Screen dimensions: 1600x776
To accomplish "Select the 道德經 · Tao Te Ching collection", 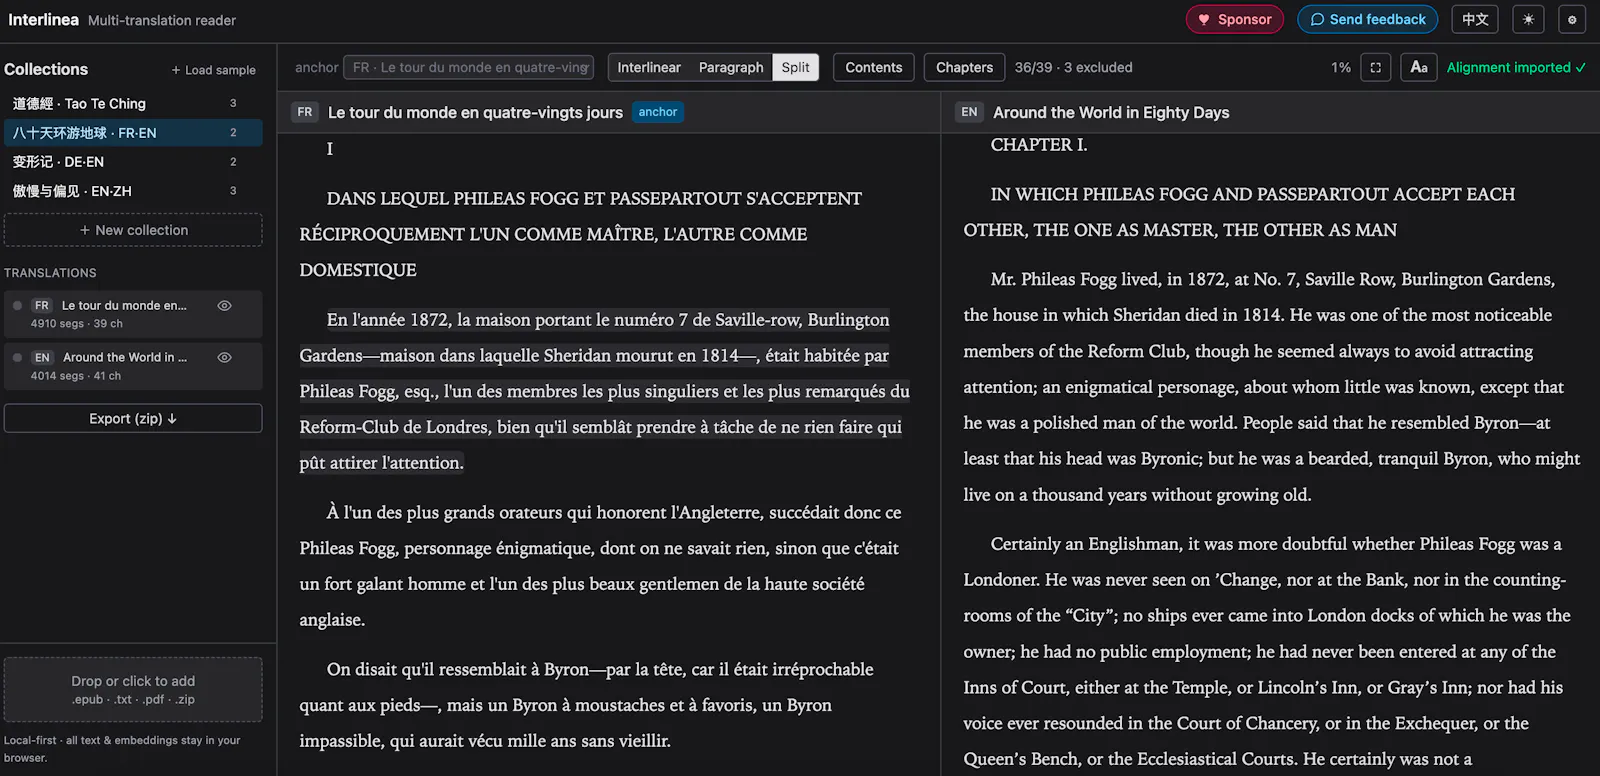I will [x=133, y=104].
